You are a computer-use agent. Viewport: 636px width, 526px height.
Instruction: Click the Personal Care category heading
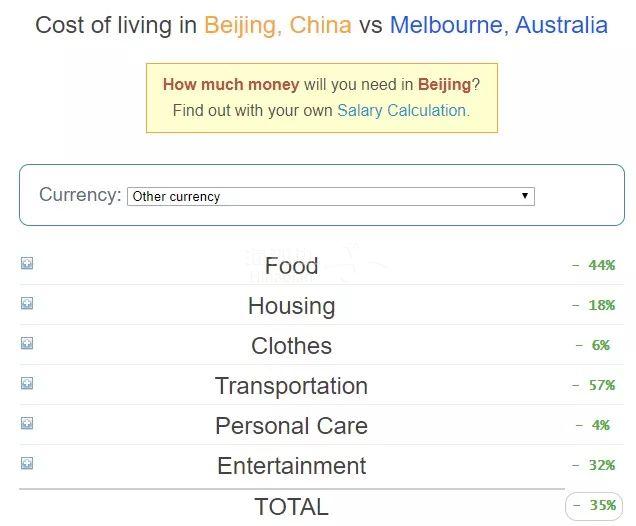[x=291, y=426]
